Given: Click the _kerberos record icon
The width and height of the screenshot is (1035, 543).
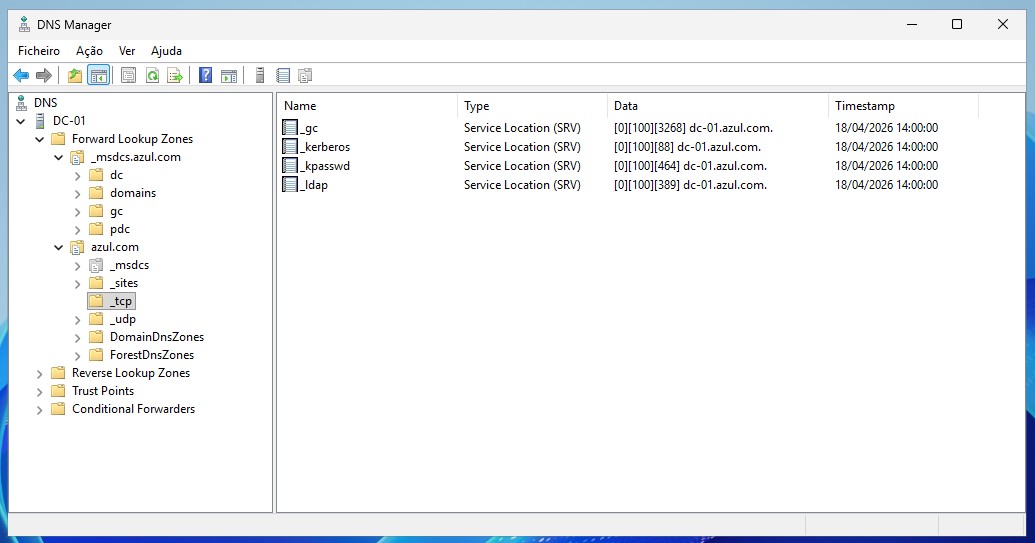Looking at the screenshot, I should tap(290, 146).
